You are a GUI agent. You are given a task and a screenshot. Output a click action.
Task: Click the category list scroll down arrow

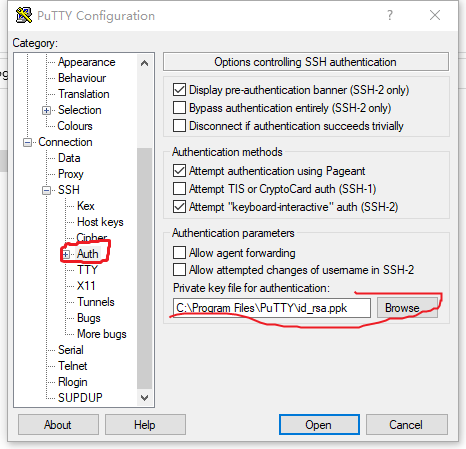(x=144, y=398)
